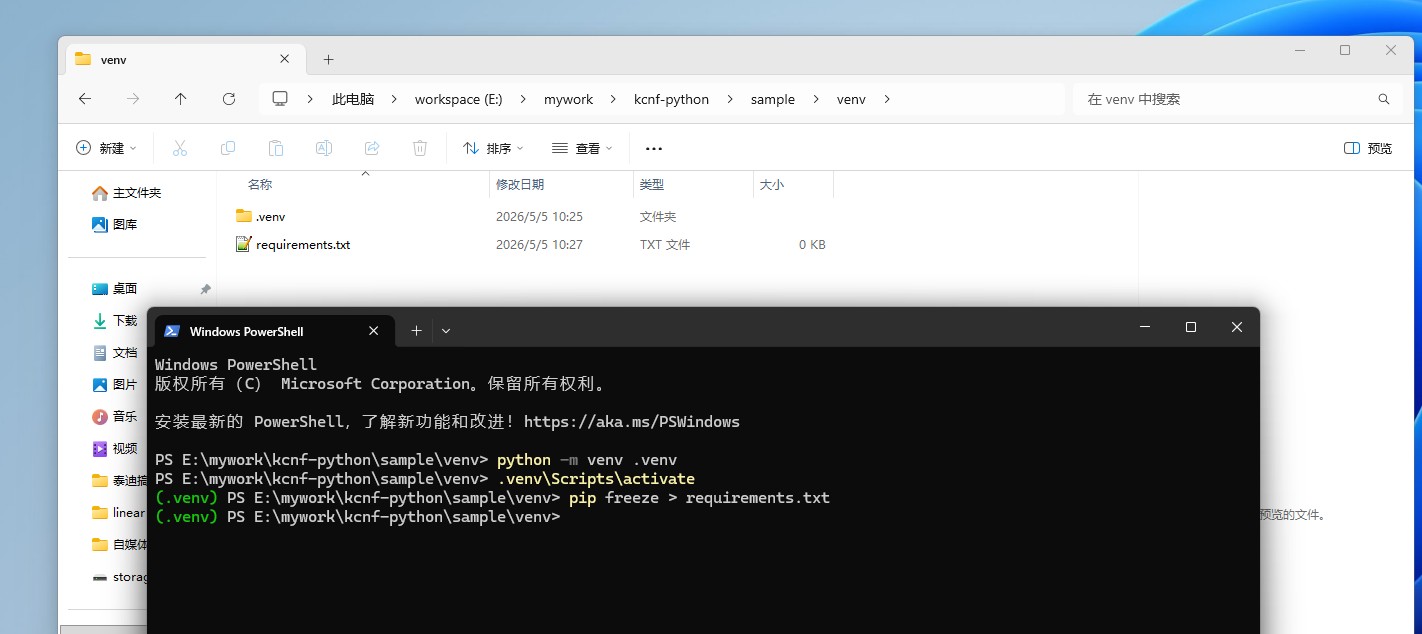
Task: Click the Copy icon in toolbar
Action: coord(228,148)
